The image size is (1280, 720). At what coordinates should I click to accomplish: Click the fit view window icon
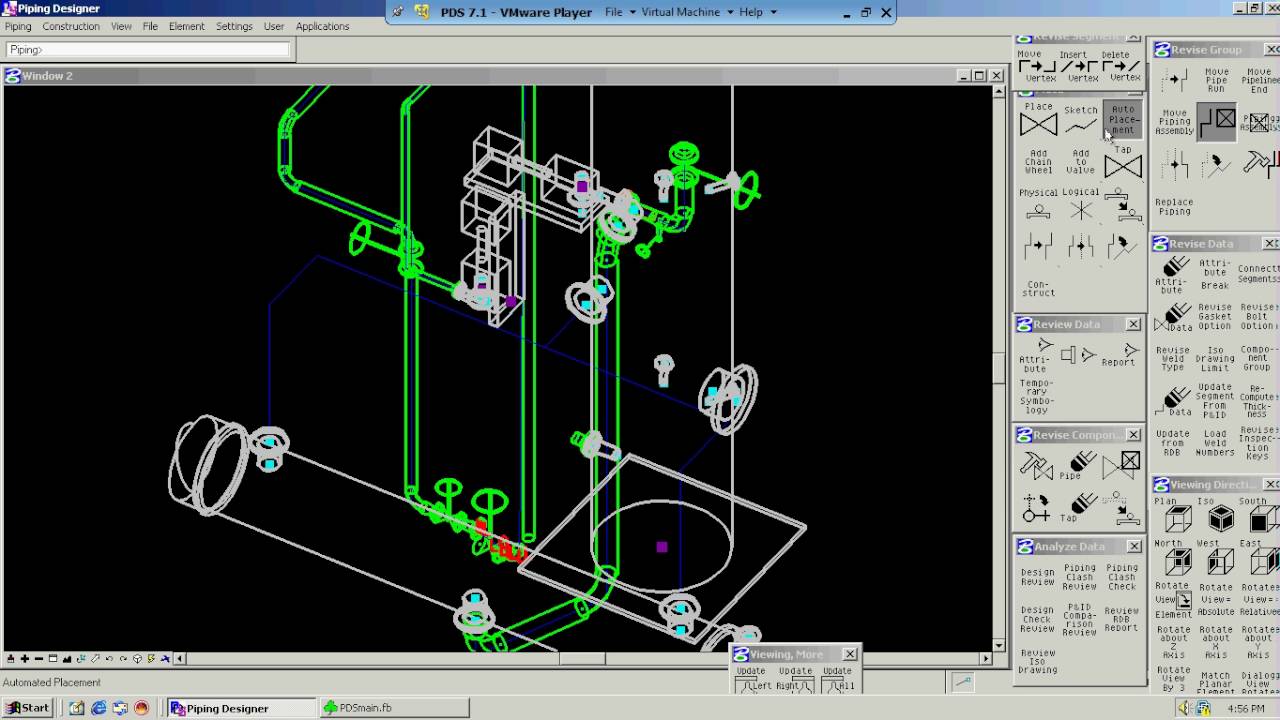coord(53,659)
